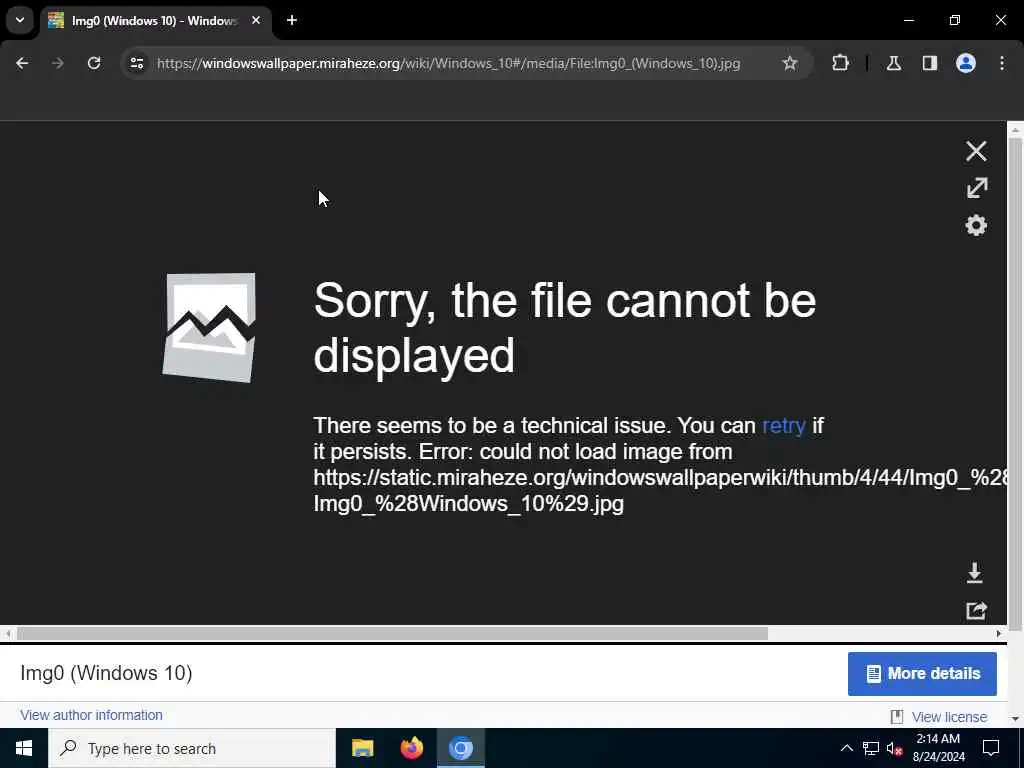Click the taskbar search box

pos(191,748)
